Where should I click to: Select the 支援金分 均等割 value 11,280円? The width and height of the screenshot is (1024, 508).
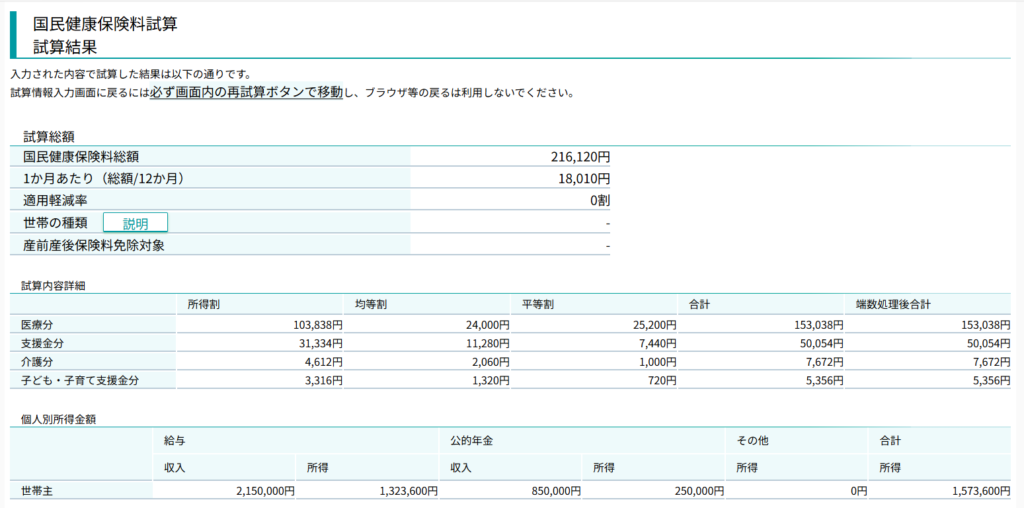488,343
